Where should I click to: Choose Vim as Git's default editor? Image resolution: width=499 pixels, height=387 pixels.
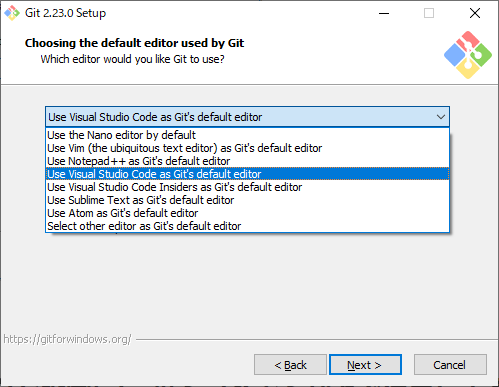[x=247, y=148]
